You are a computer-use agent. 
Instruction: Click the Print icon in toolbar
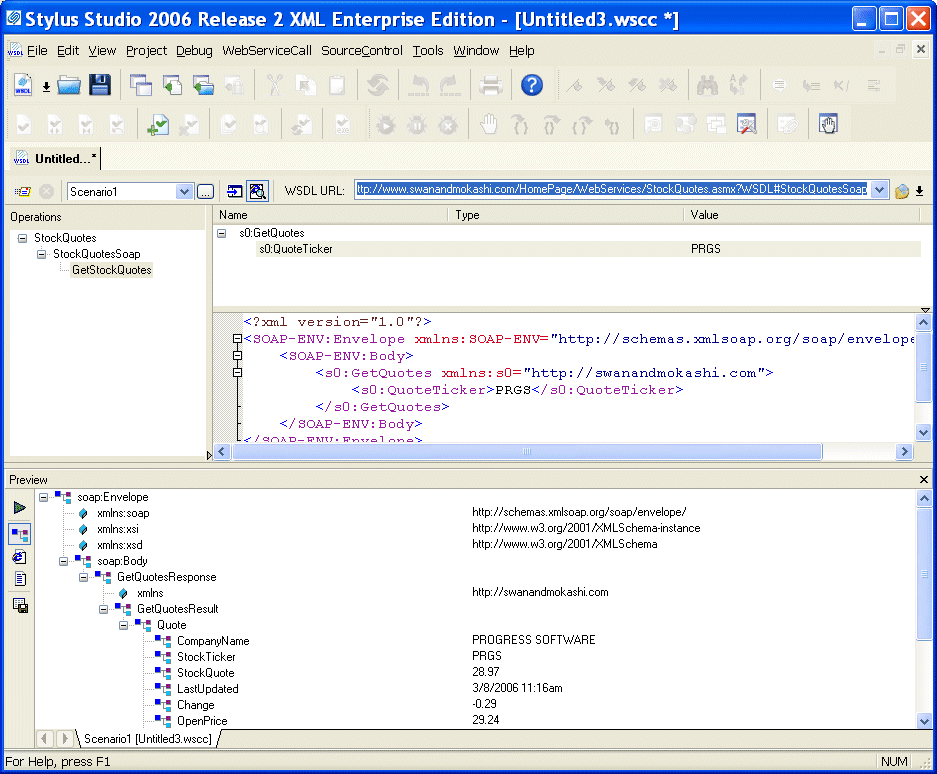(490, 86)
